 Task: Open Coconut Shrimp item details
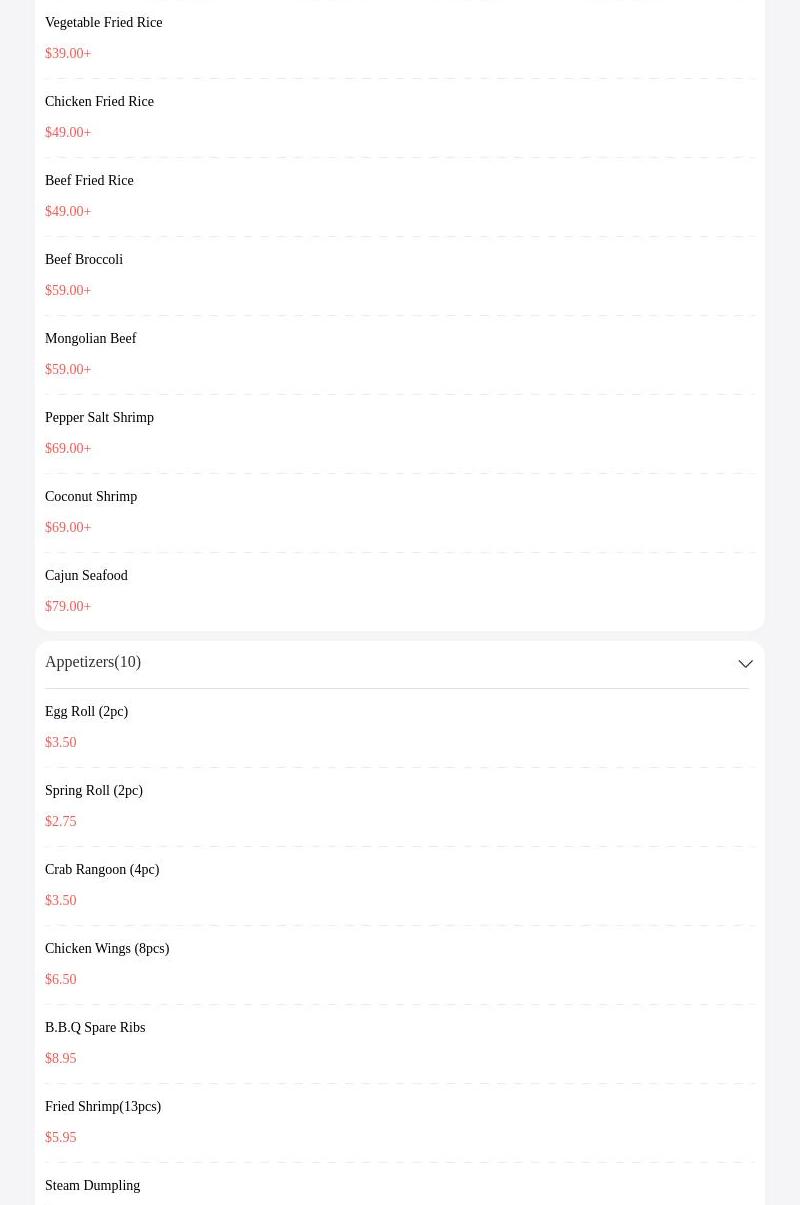coord(400,512)
